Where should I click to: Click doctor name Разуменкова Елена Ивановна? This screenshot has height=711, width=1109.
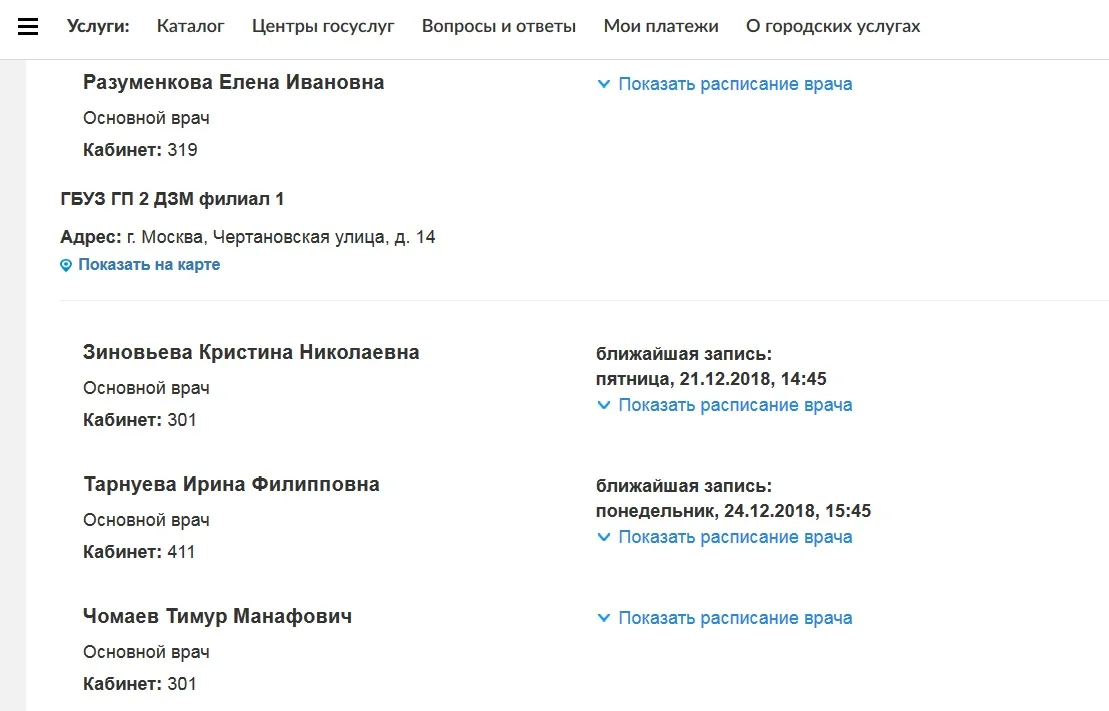point(233,83)
